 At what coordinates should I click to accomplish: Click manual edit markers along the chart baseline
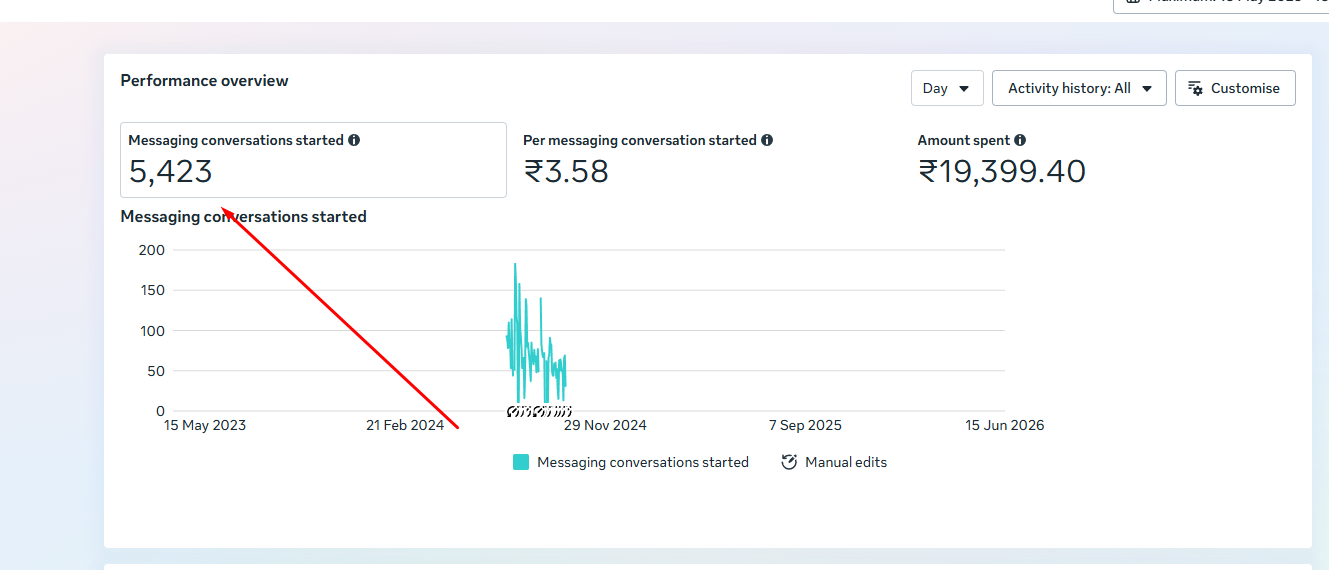pos(539,411)
